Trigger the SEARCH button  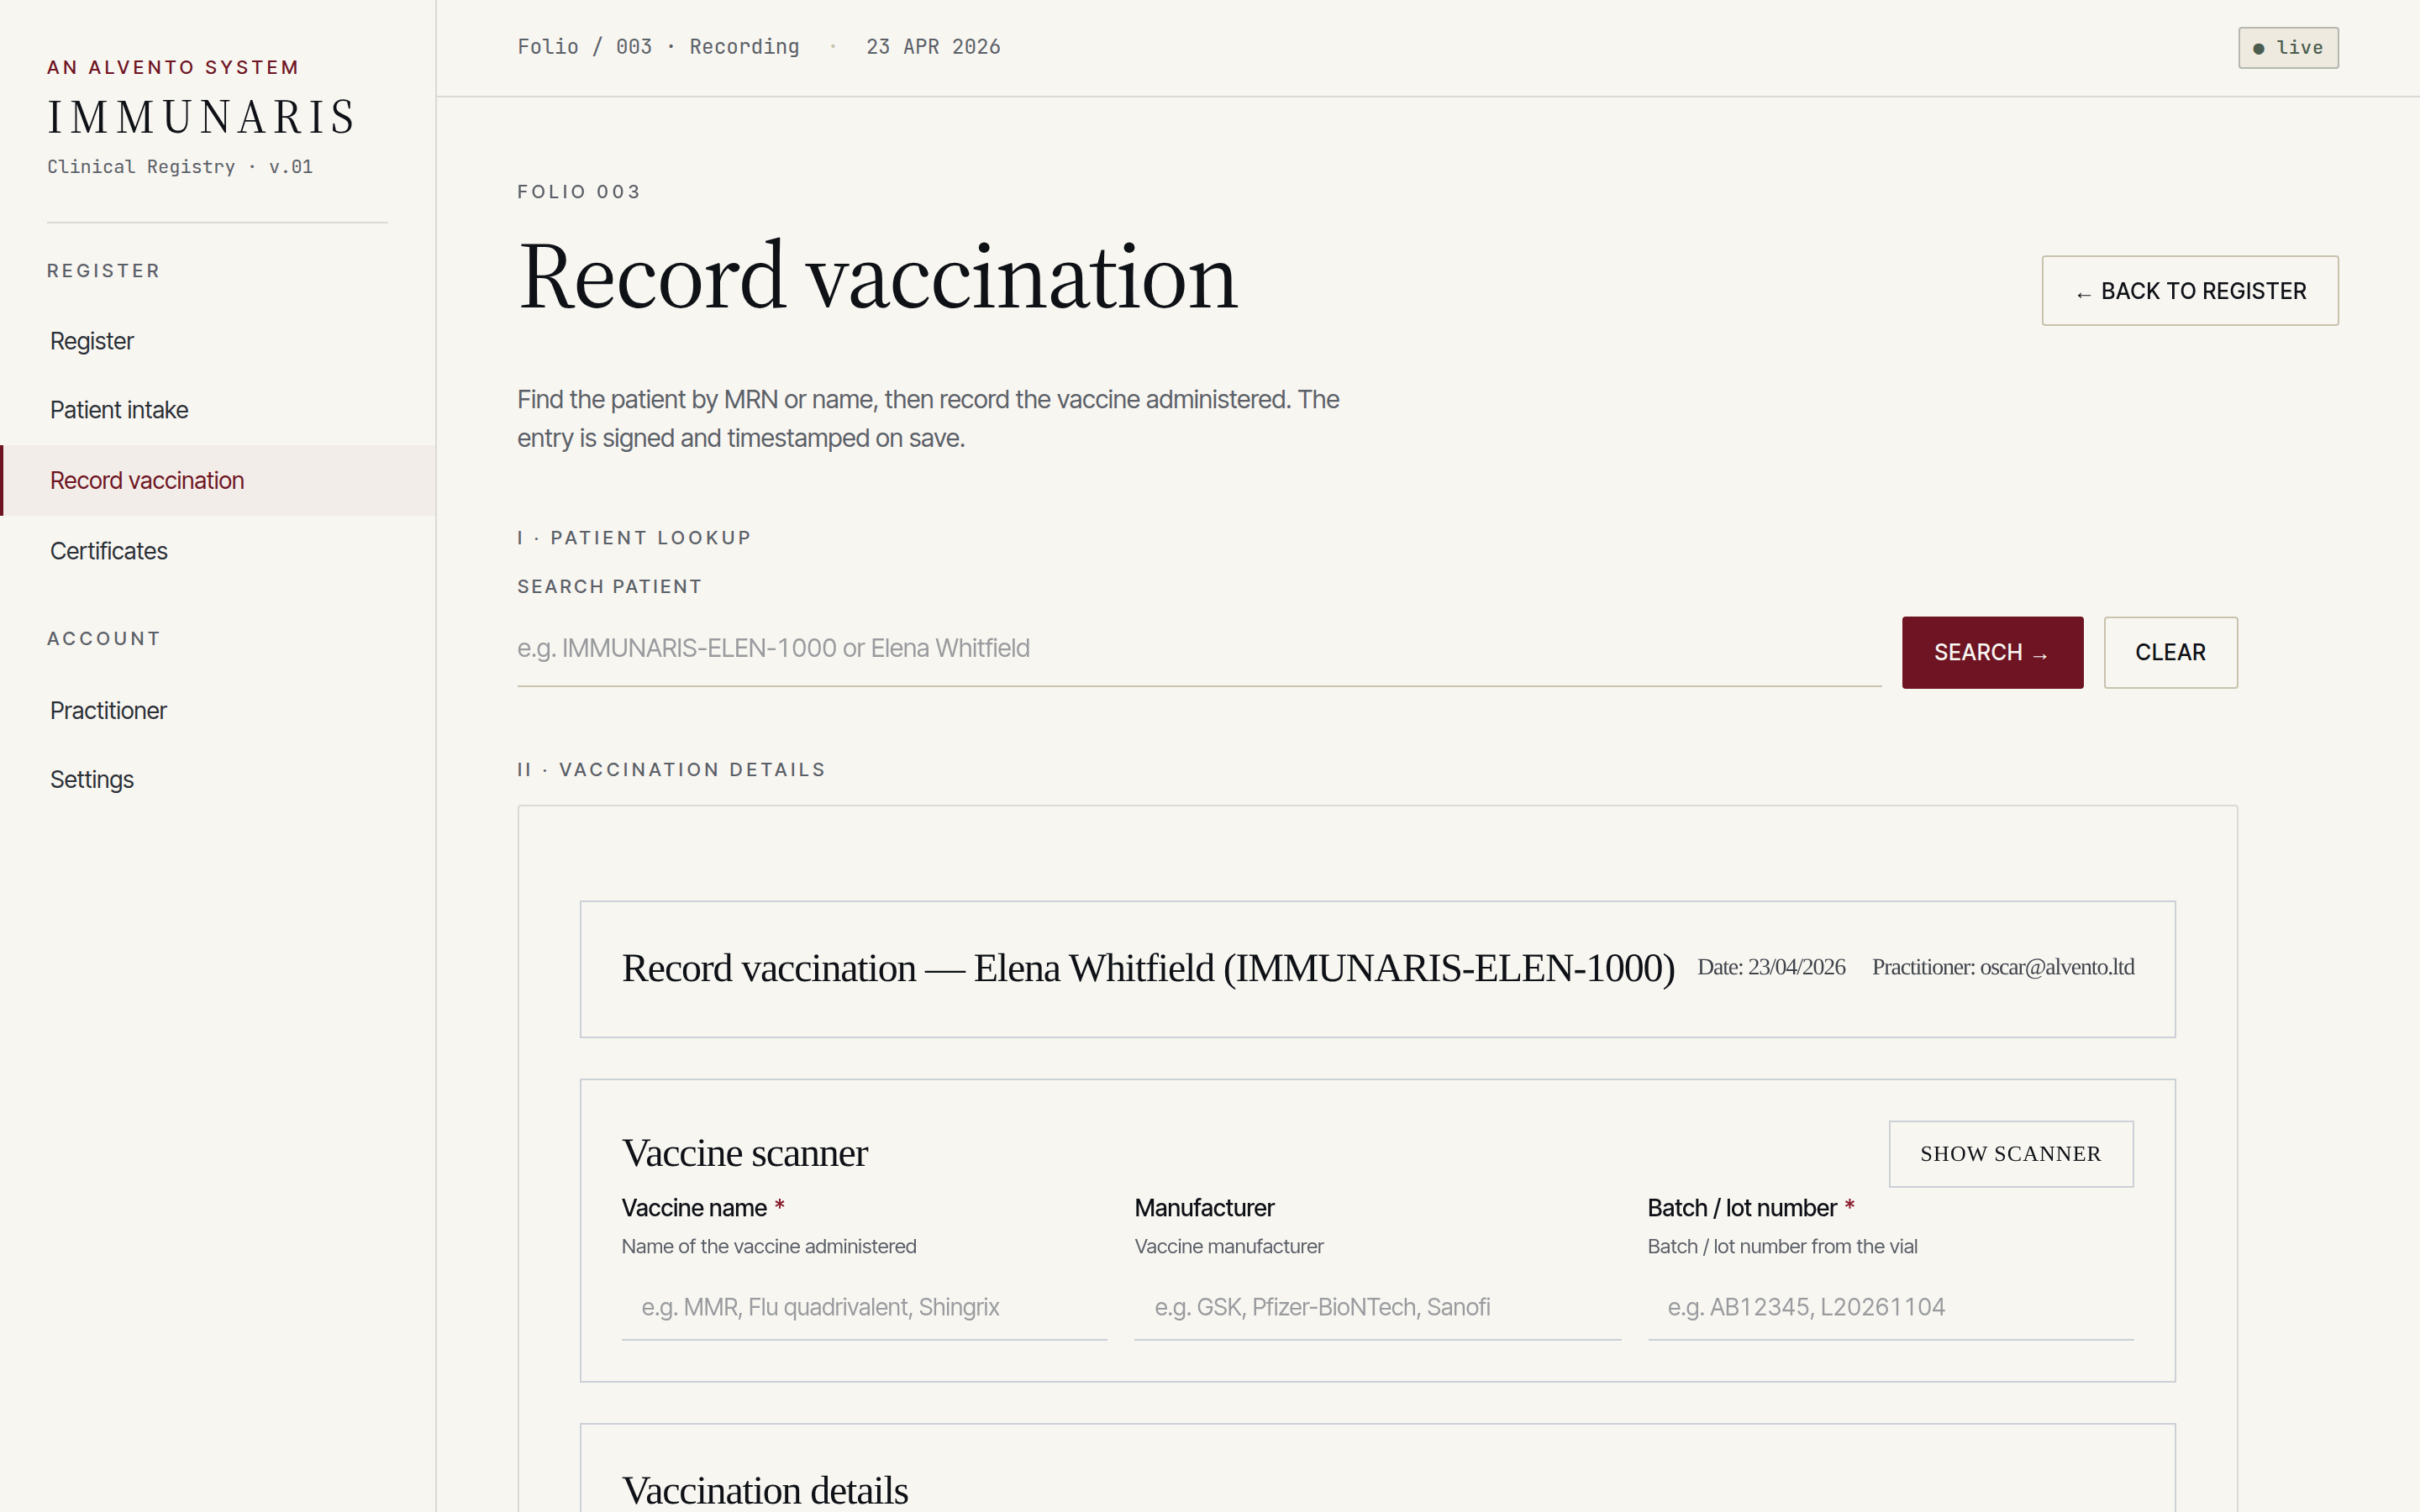(1991, 652)
